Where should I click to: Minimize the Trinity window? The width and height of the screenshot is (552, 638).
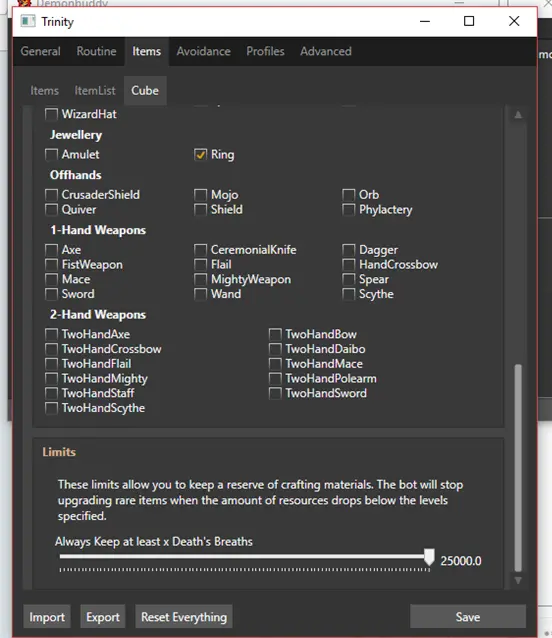pyautogui.click(x=425, y=21)
